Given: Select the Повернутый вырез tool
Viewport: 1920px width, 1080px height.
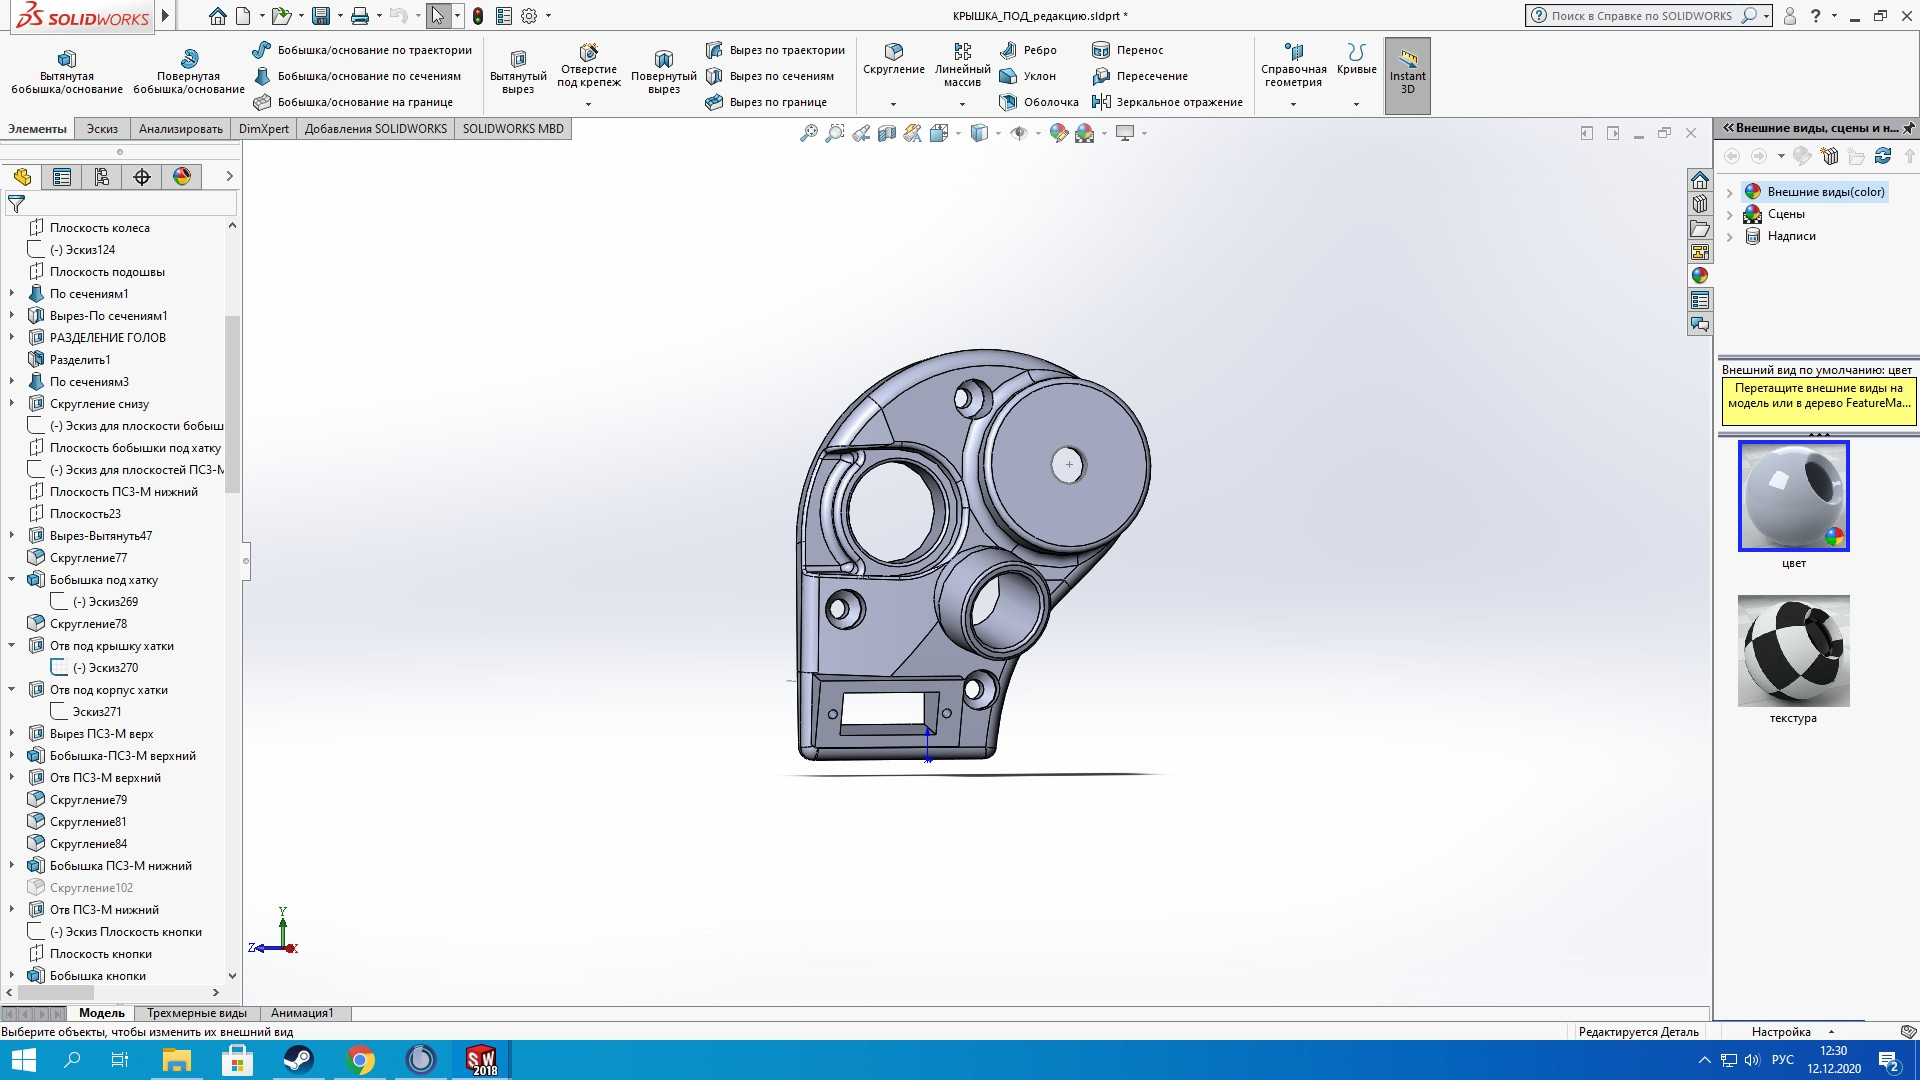Looking at the screenshot, I should (x=664, y=72).
